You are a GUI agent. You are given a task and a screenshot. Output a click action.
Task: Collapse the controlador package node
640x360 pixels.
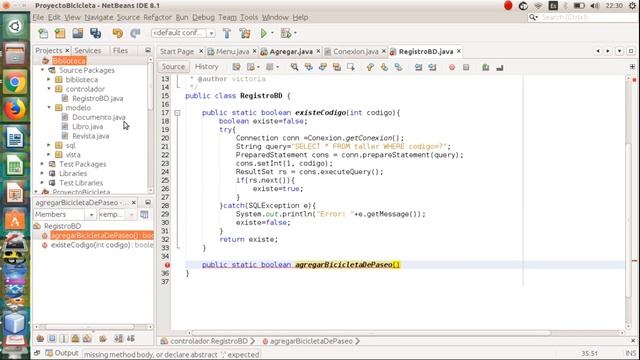point(49,89)
